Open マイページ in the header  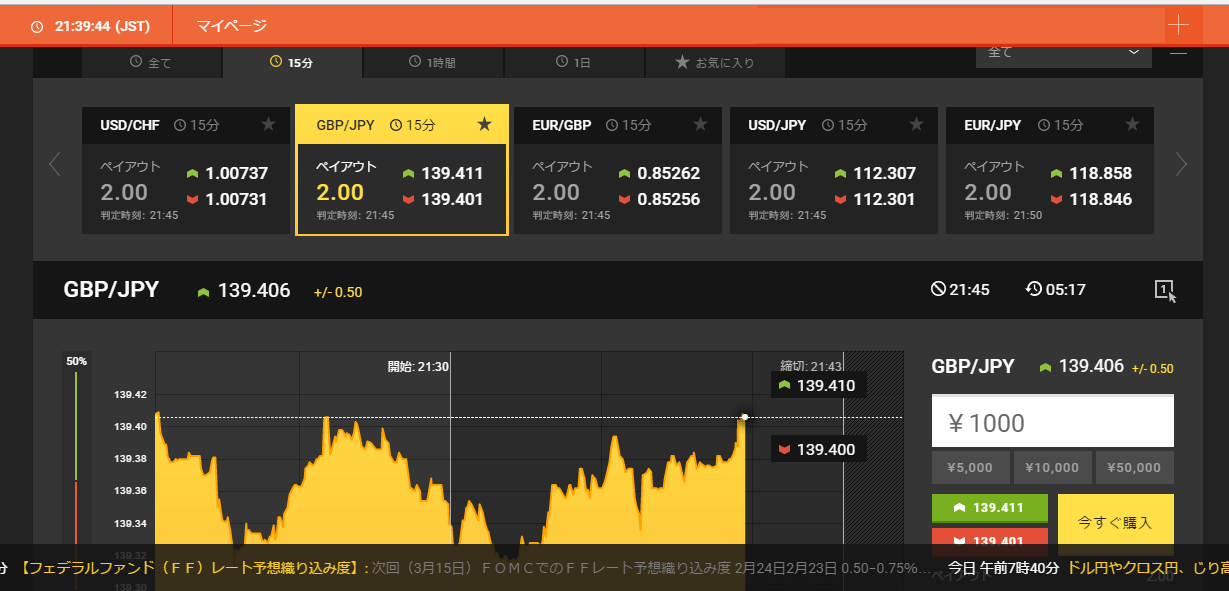click(231, 26)
